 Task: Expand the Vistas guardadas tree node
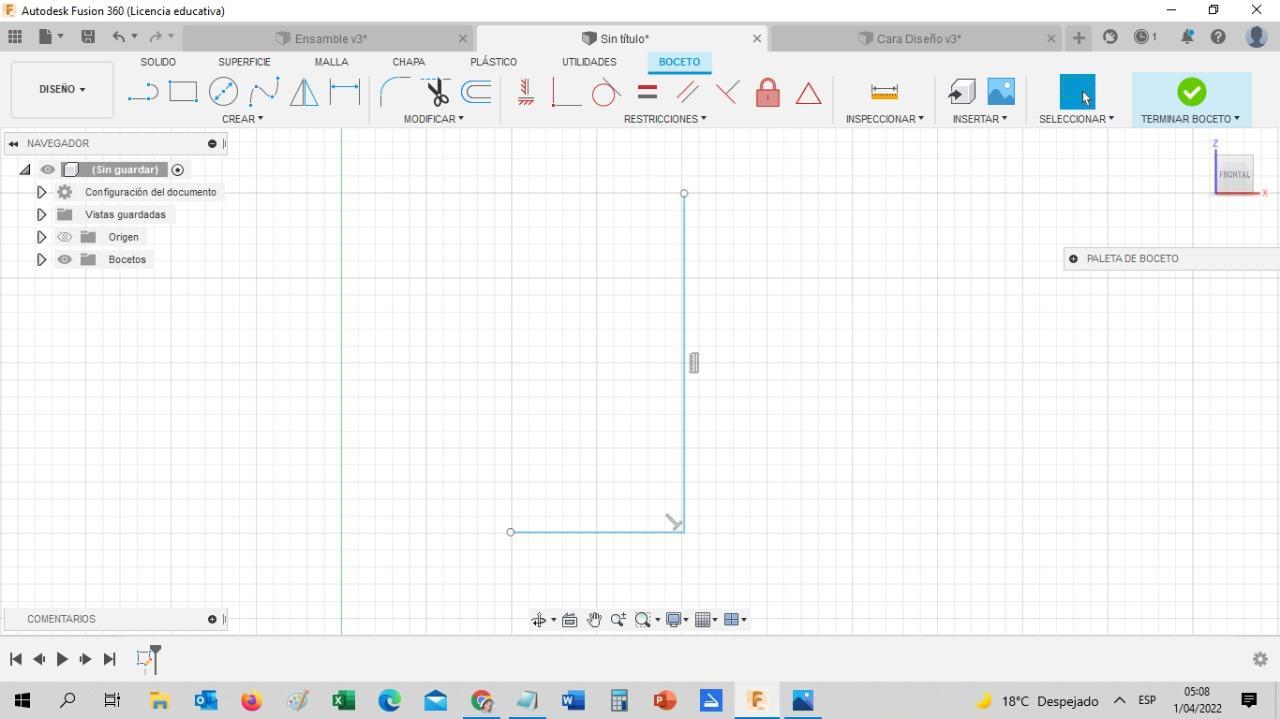point(41,214)
